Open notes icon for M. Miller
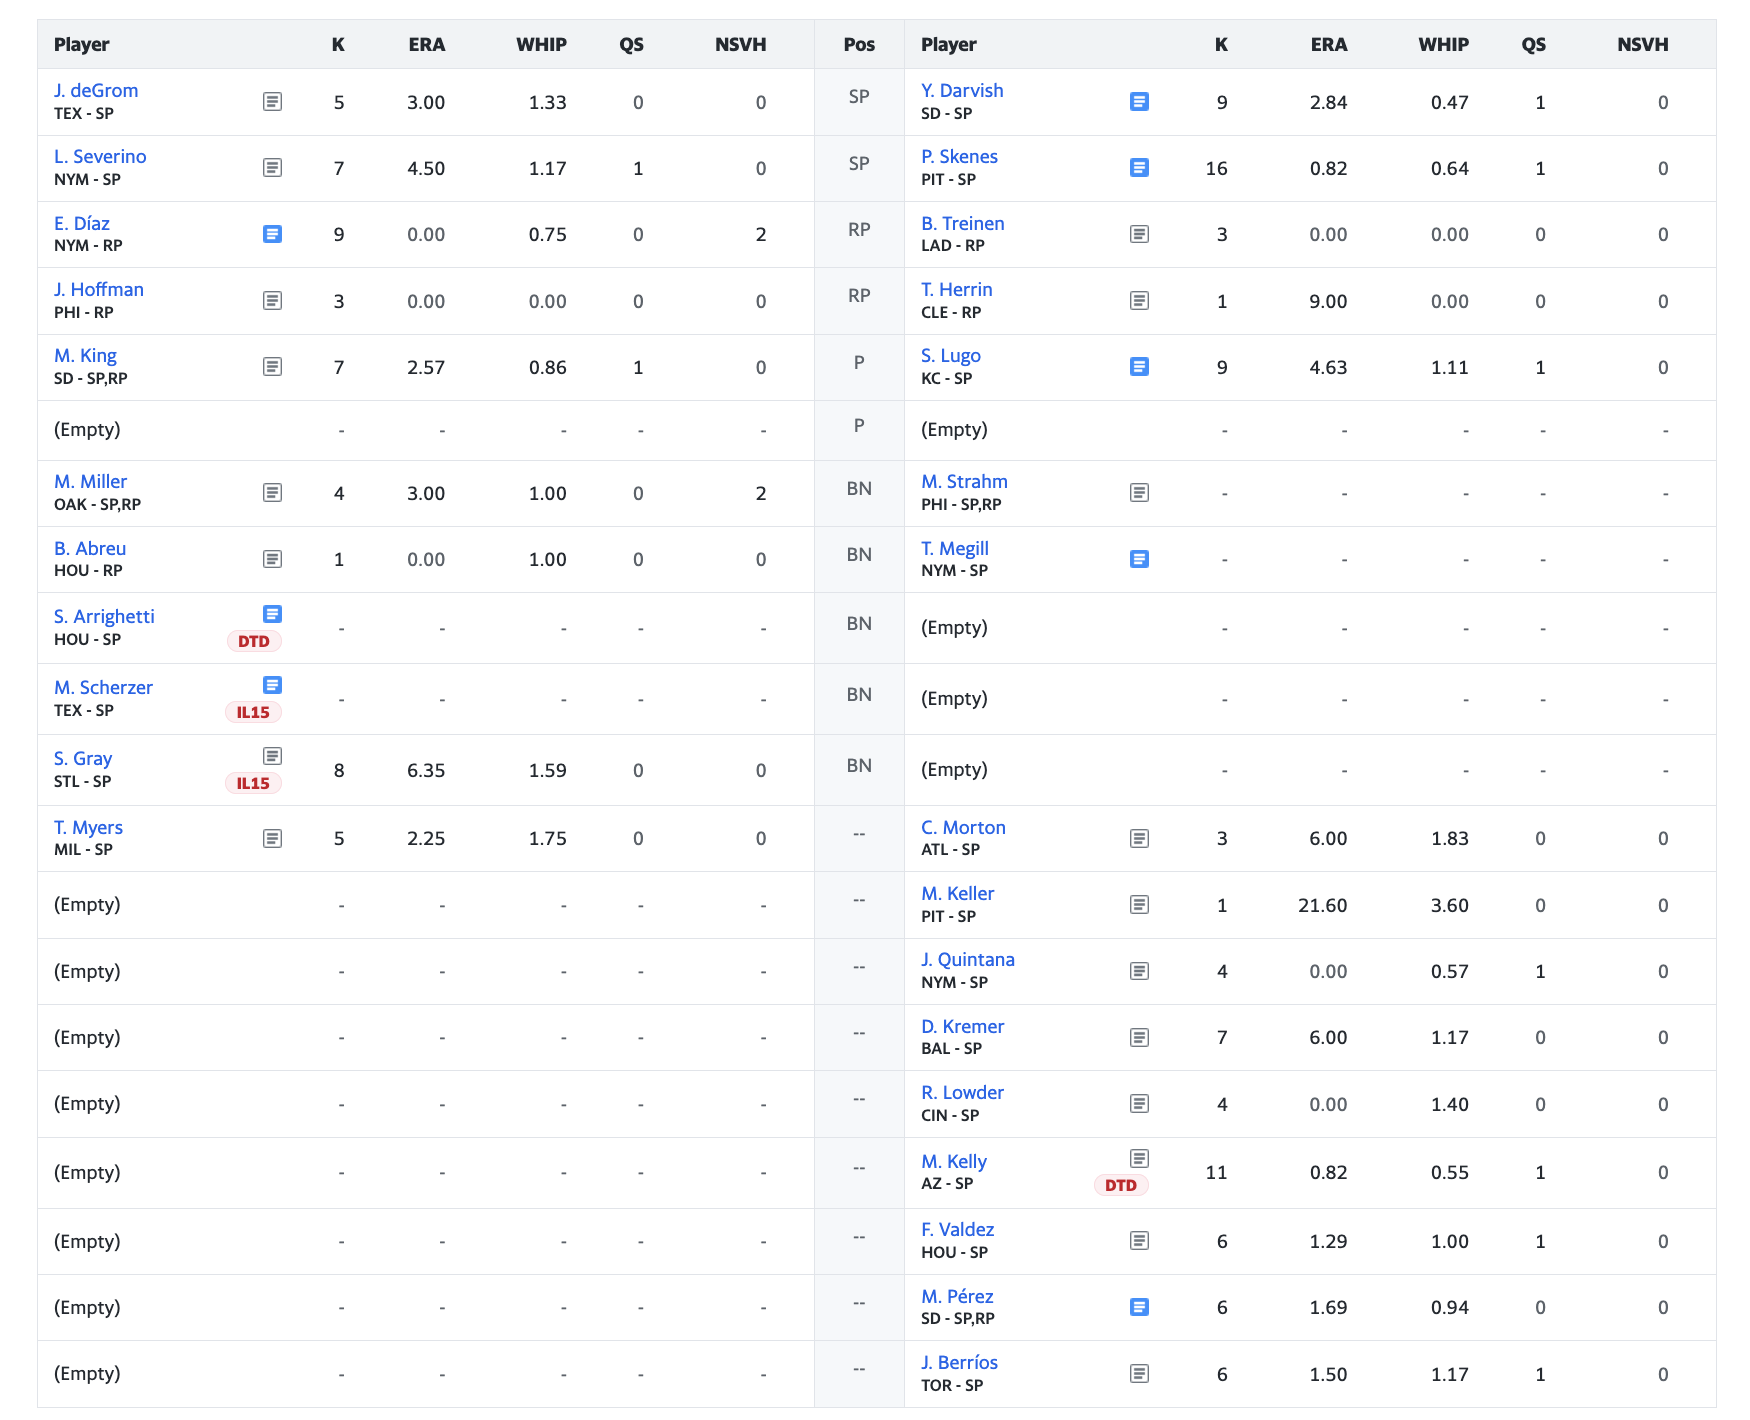Image resolution: width=1750 pixels, height=1420 pixels. (x=272, y=493)
